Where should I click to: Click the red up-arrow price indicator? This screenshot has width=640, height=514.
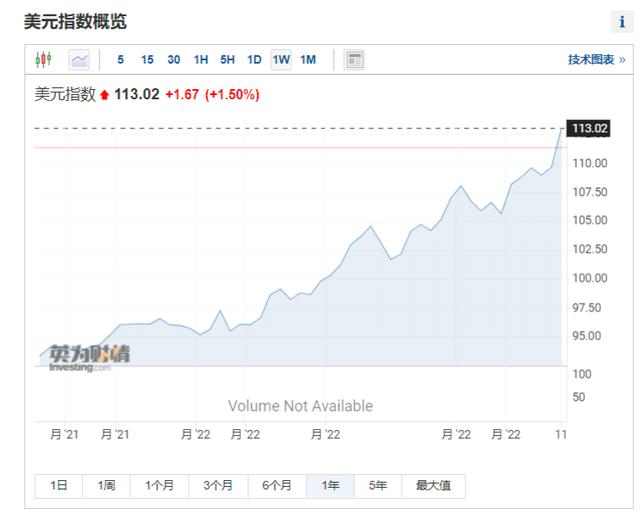105,95
